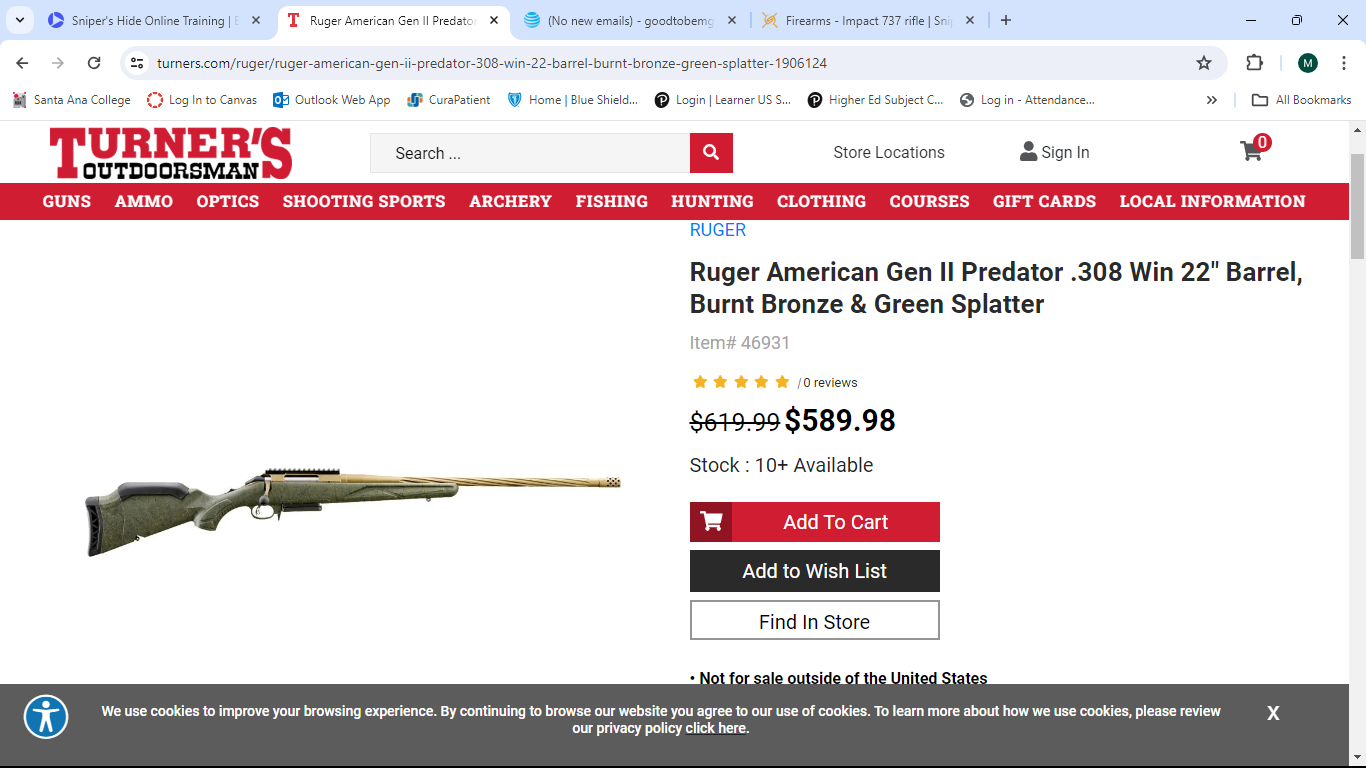Viewport: 1366px width, 768px height.
Task: Open the Santa Ana College bookmark
Action: tap(72, 100)
